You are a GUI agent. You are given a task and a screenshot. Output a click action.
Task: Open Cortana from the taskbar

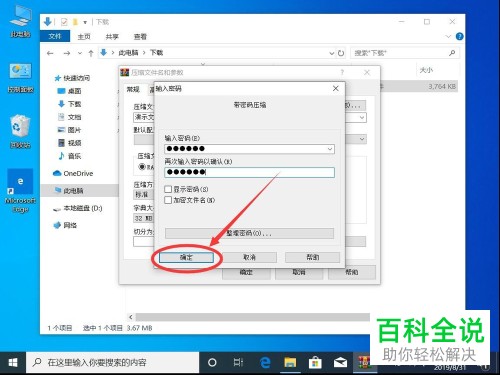[x=212, y=363]
